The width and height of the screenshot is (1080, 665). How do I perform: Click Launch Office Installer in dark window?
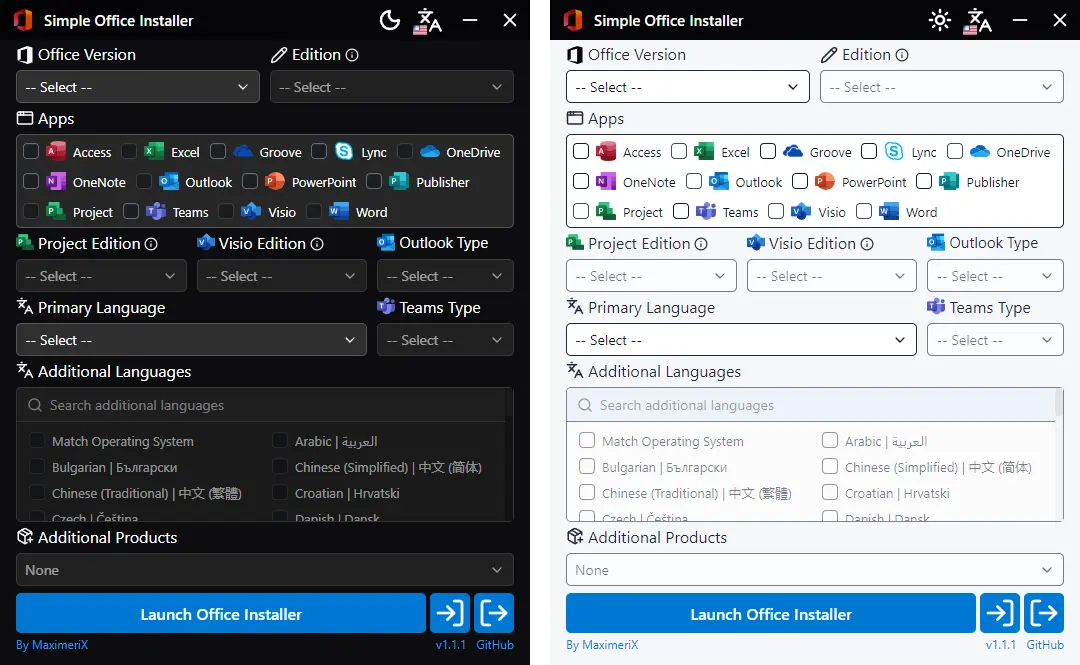(x=221, y=613)
